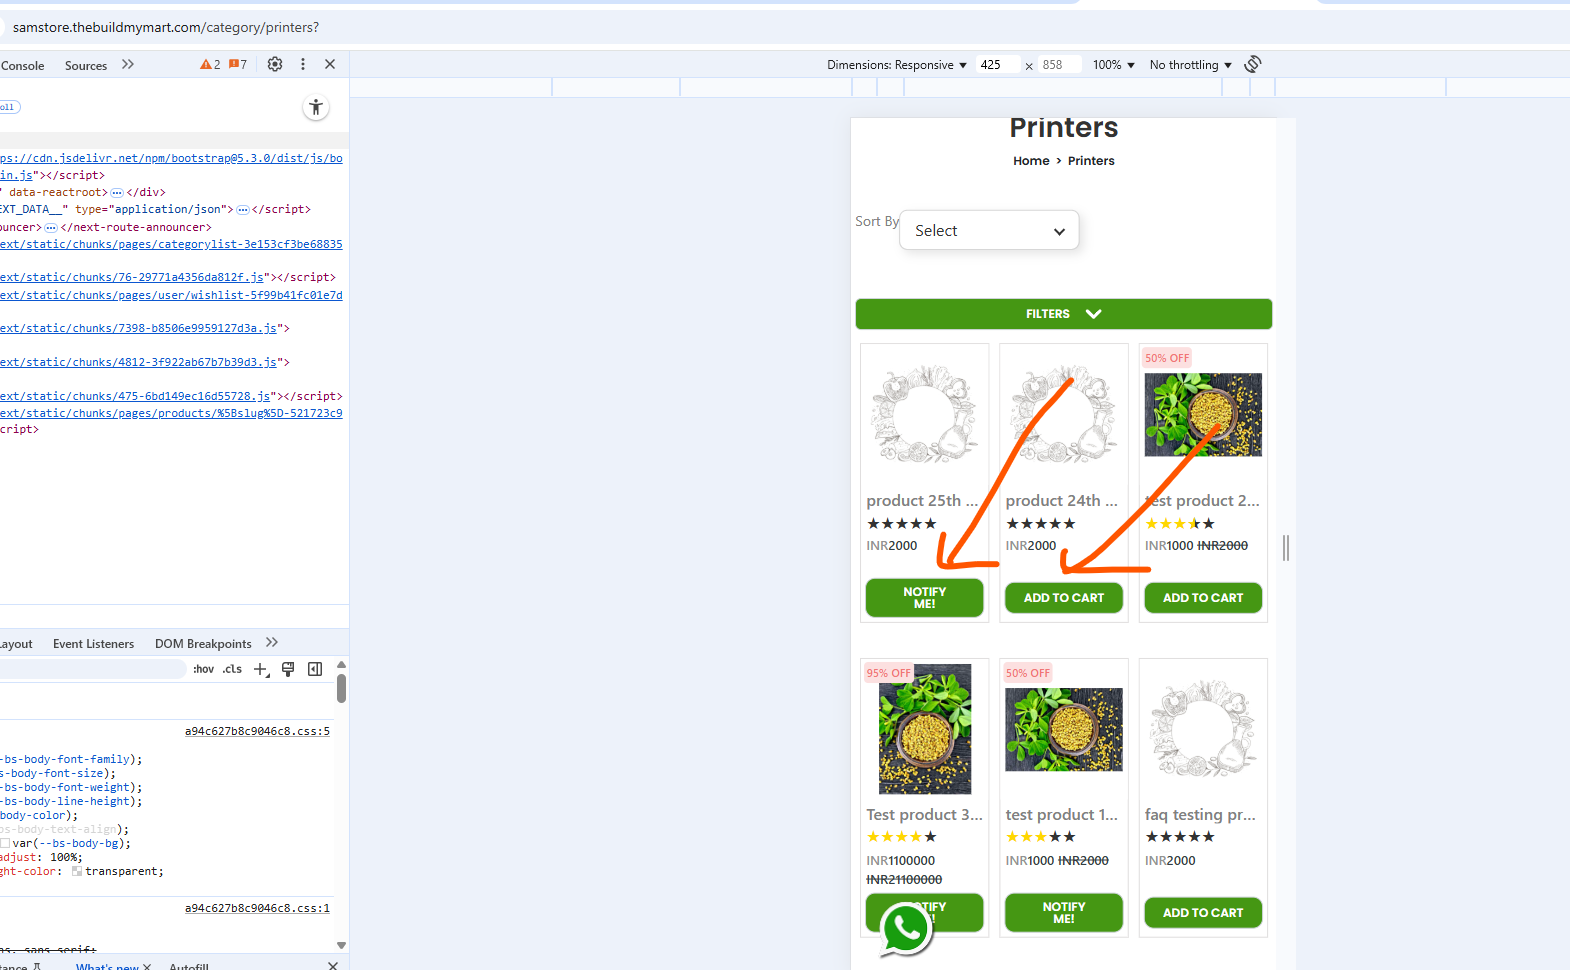Open the Layout tab in styles pane
This screenshot has height=970, width=1570.
pyautogui.click(x=16, y=644)
